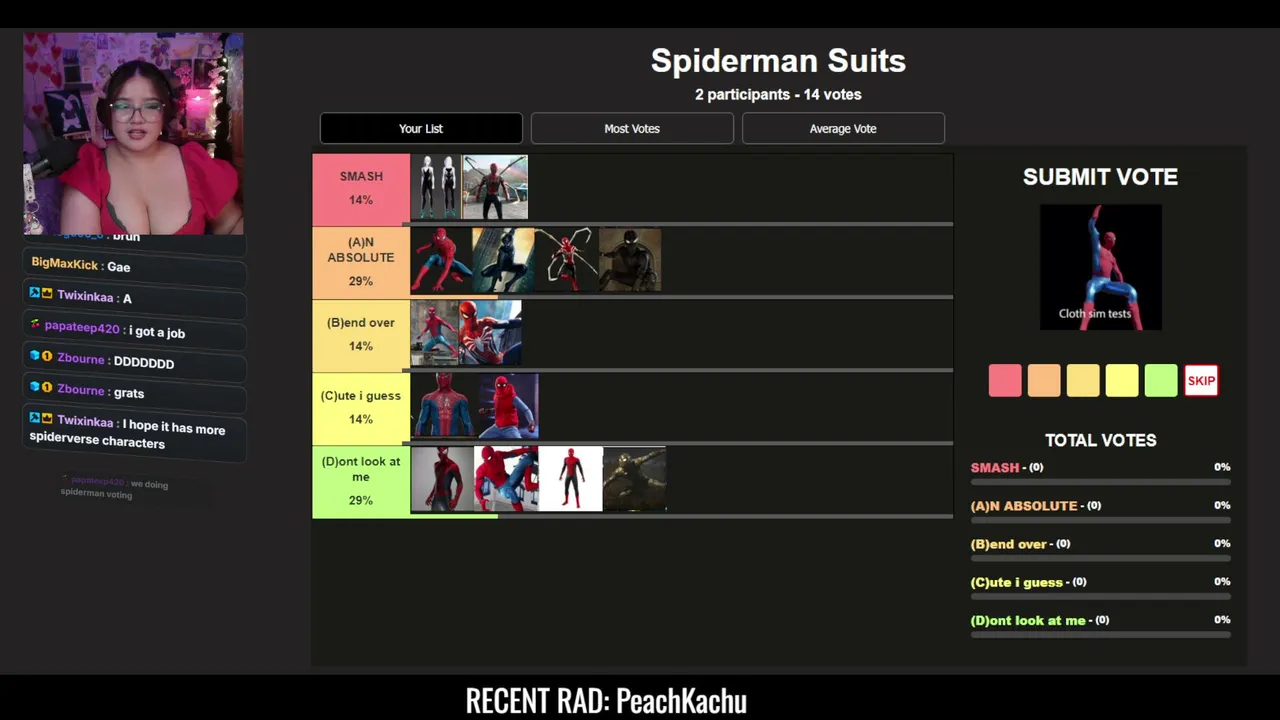This screenshot has width=1280, height=720.
Task: Select Twixinkaa's chat message A
Action: tap(136, 297)
